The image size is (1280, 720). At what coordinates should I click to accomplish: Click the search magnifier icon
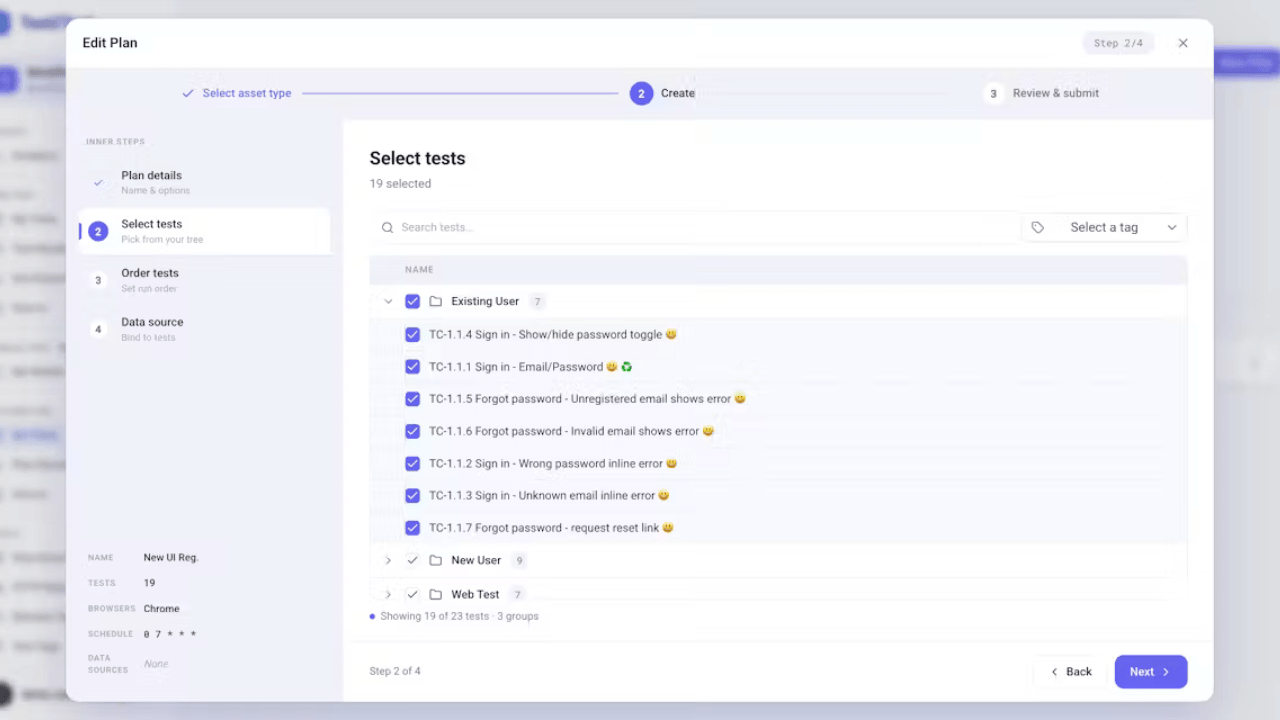387,227
